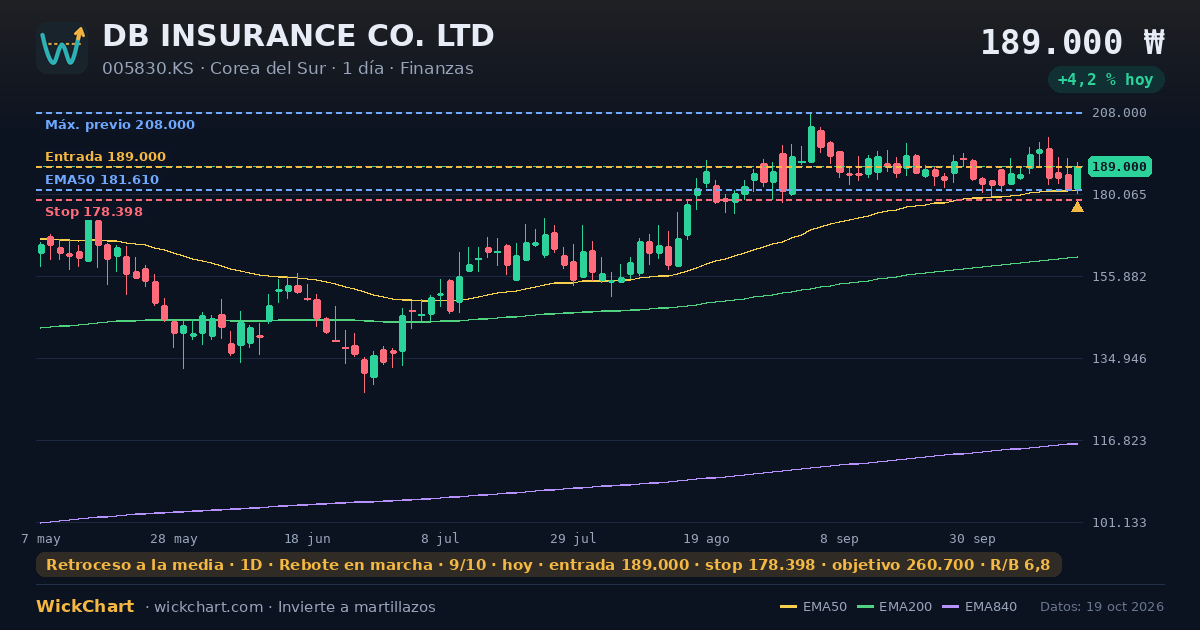Click the 134.946 price axis label

coord(1119,359)
